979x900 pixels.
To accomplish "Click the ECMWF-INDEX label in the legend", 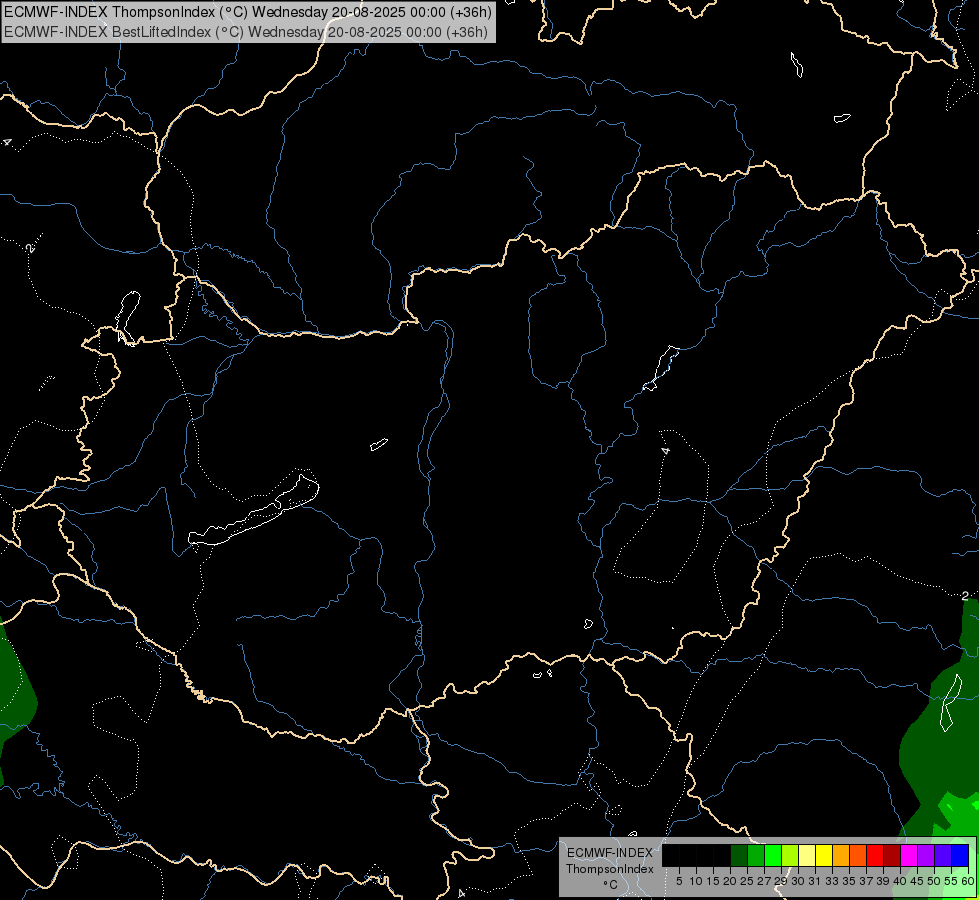I will pos(610,853).
